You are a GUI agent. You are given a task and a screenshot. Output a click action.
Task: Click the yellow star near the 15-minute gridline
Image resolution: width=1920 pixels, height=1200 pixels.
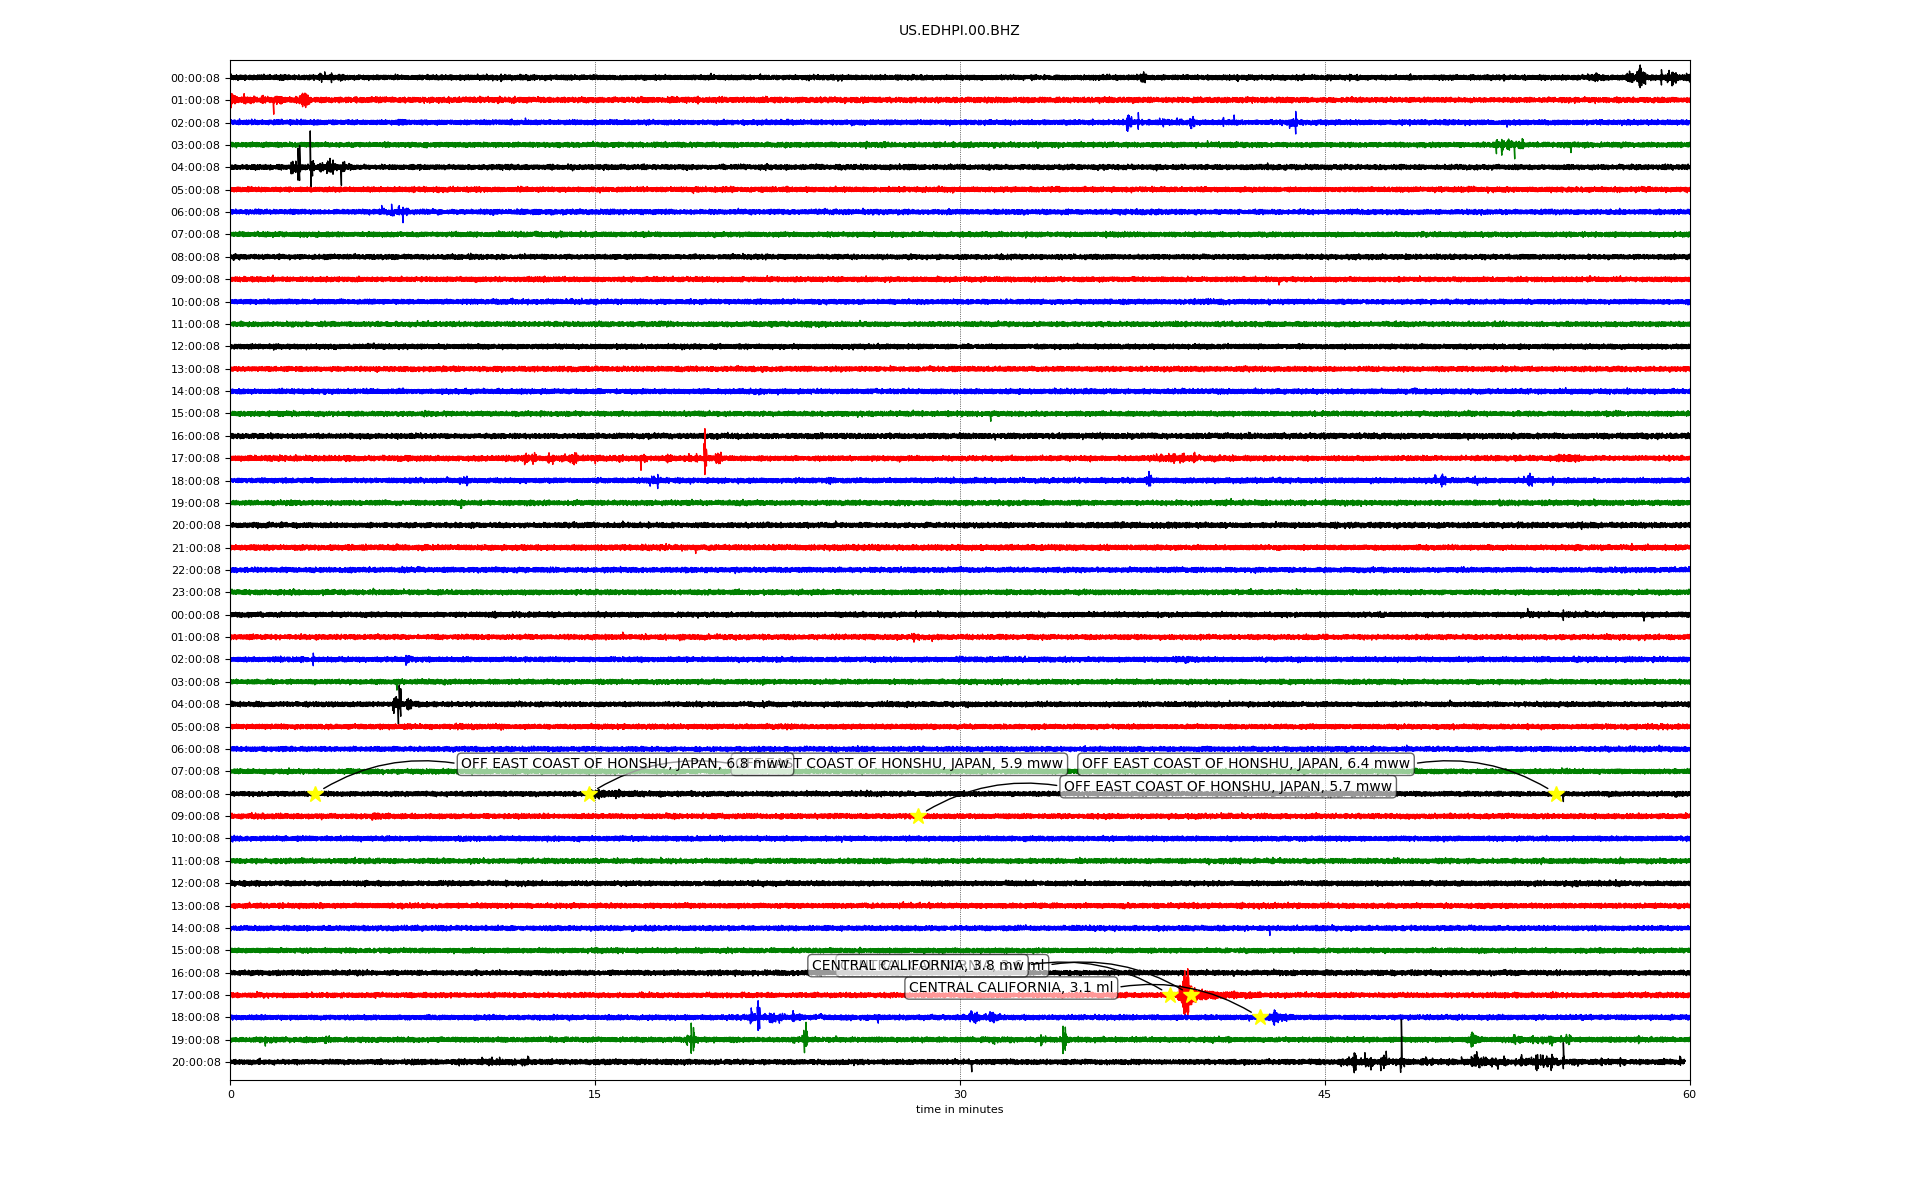point(590,794)
